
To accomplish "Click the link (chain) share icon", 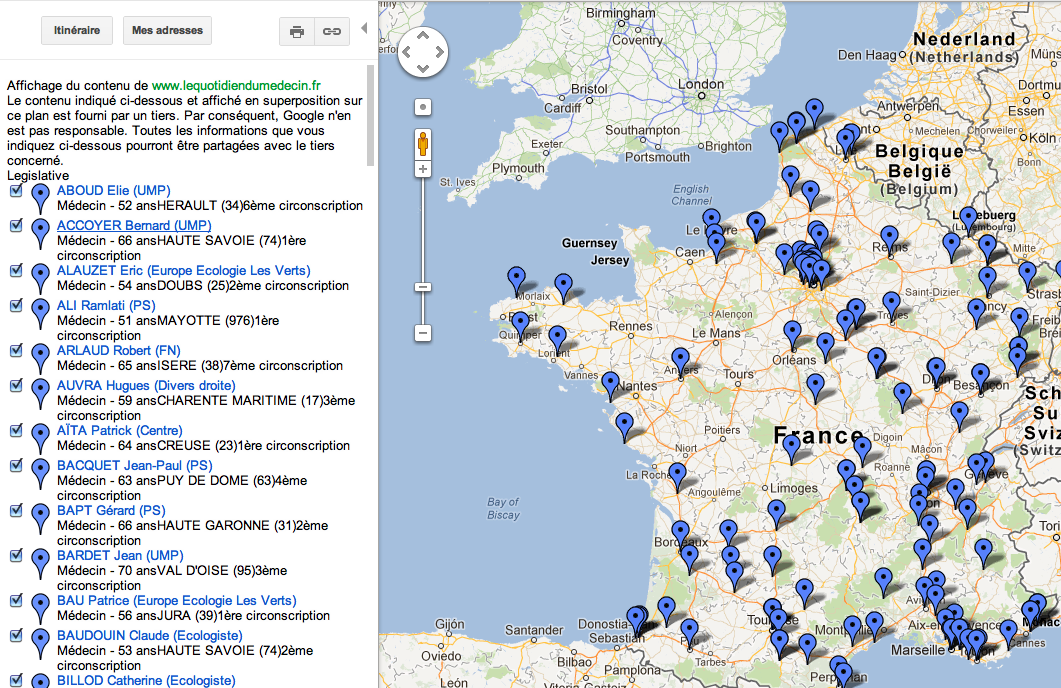I will (x=331, y=31).
